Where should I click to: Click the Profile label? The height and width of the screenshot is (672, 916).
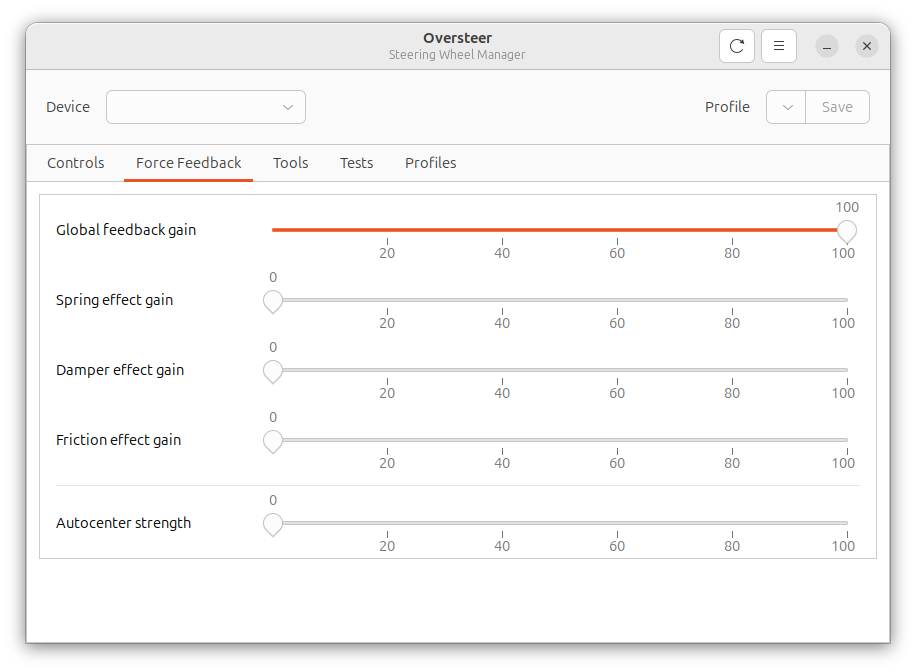(727, 107)
